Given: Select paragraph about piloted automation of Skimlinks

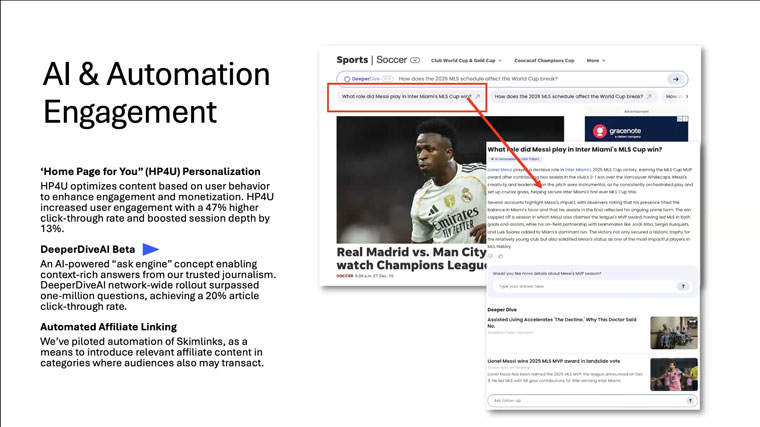Looking at the screenshot, I should coord(152,352).
